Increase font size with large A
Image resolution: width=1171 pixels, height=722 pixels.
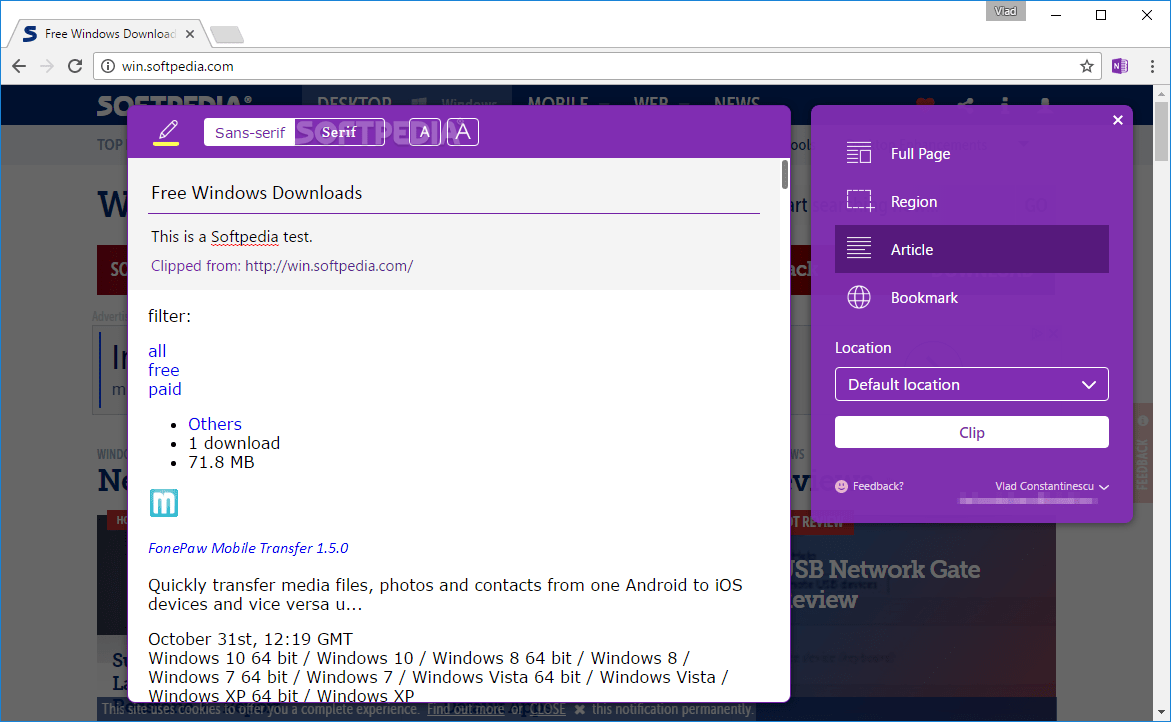(463, 133)
